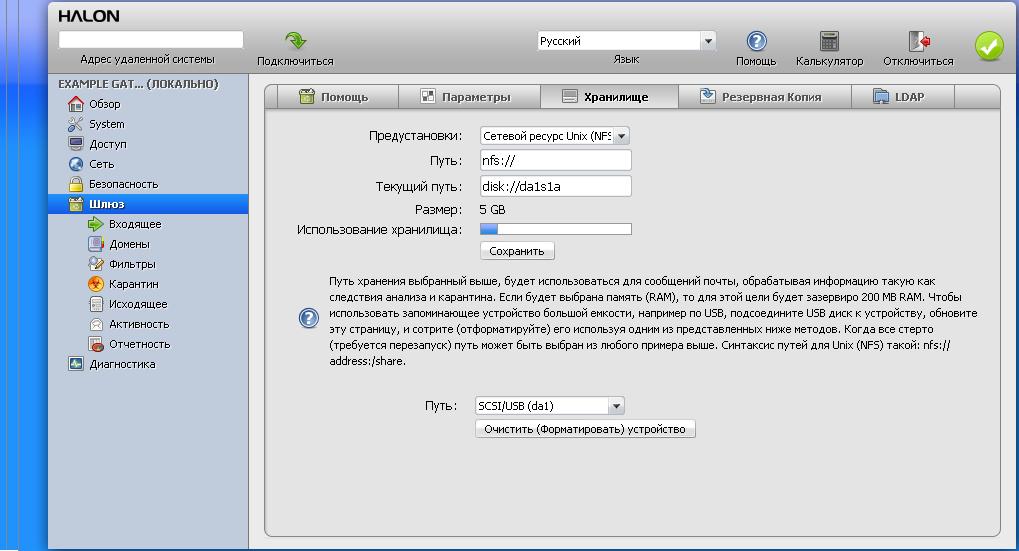Select Диагностика in the sidebar
This screenshot has height=551, width=1019.
tap(122, 365)
